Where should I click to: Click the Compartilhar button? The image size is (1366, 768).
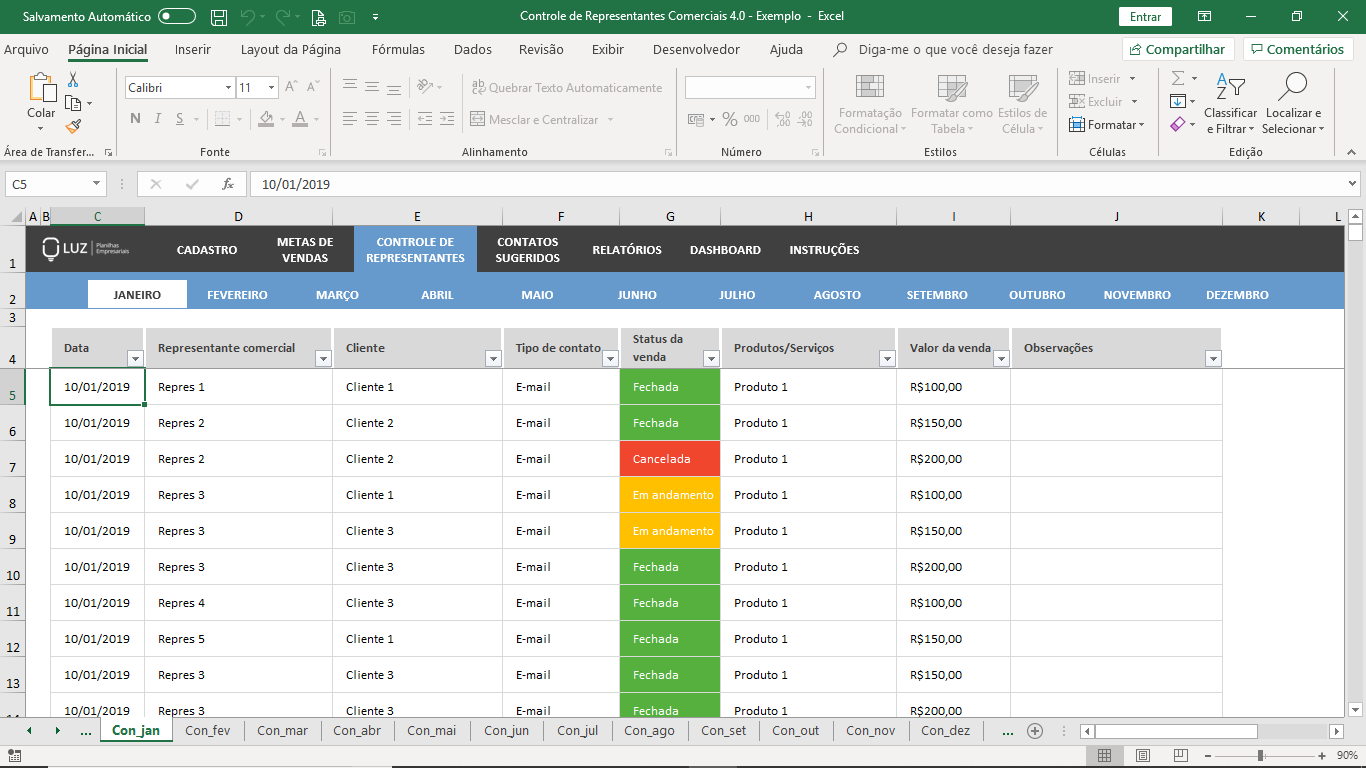tap(1178, 49)
